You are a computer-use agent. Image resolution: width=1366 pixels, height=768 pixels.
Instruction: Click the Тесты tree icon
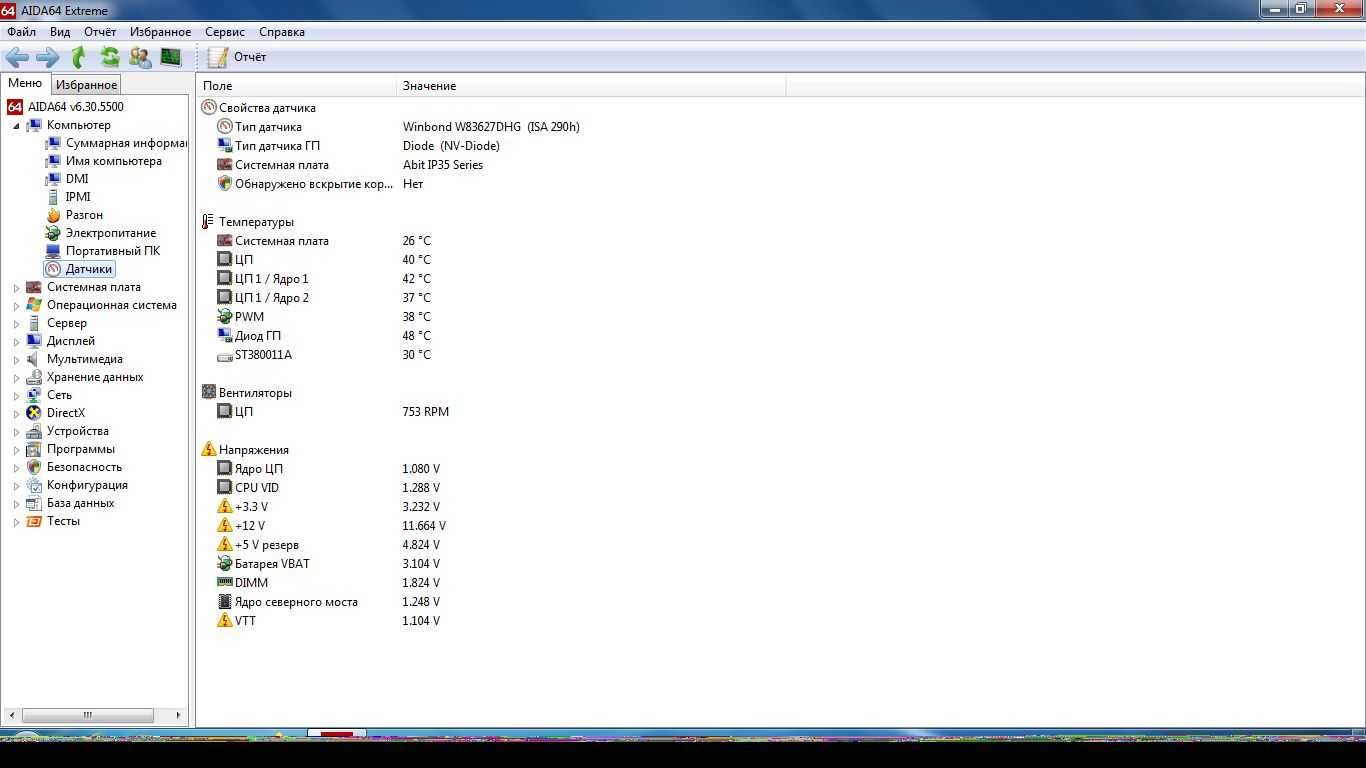point(34,521)
